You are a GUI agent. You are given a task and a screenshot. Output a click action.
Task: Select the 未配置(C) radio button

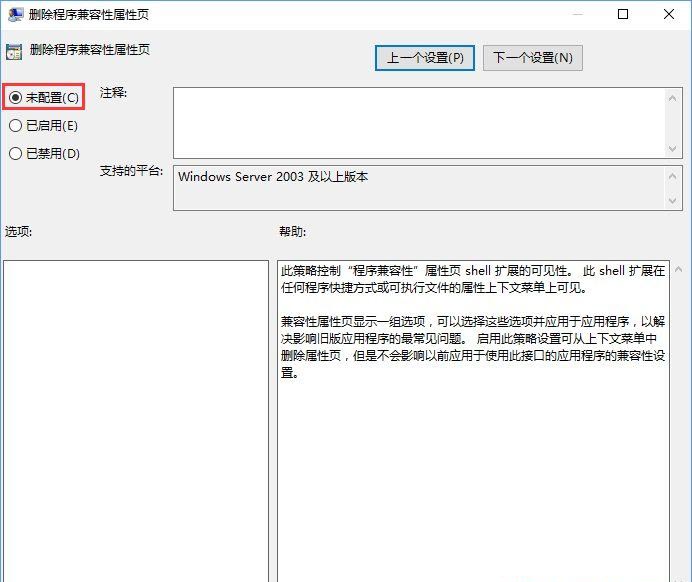tap(15, 97)
